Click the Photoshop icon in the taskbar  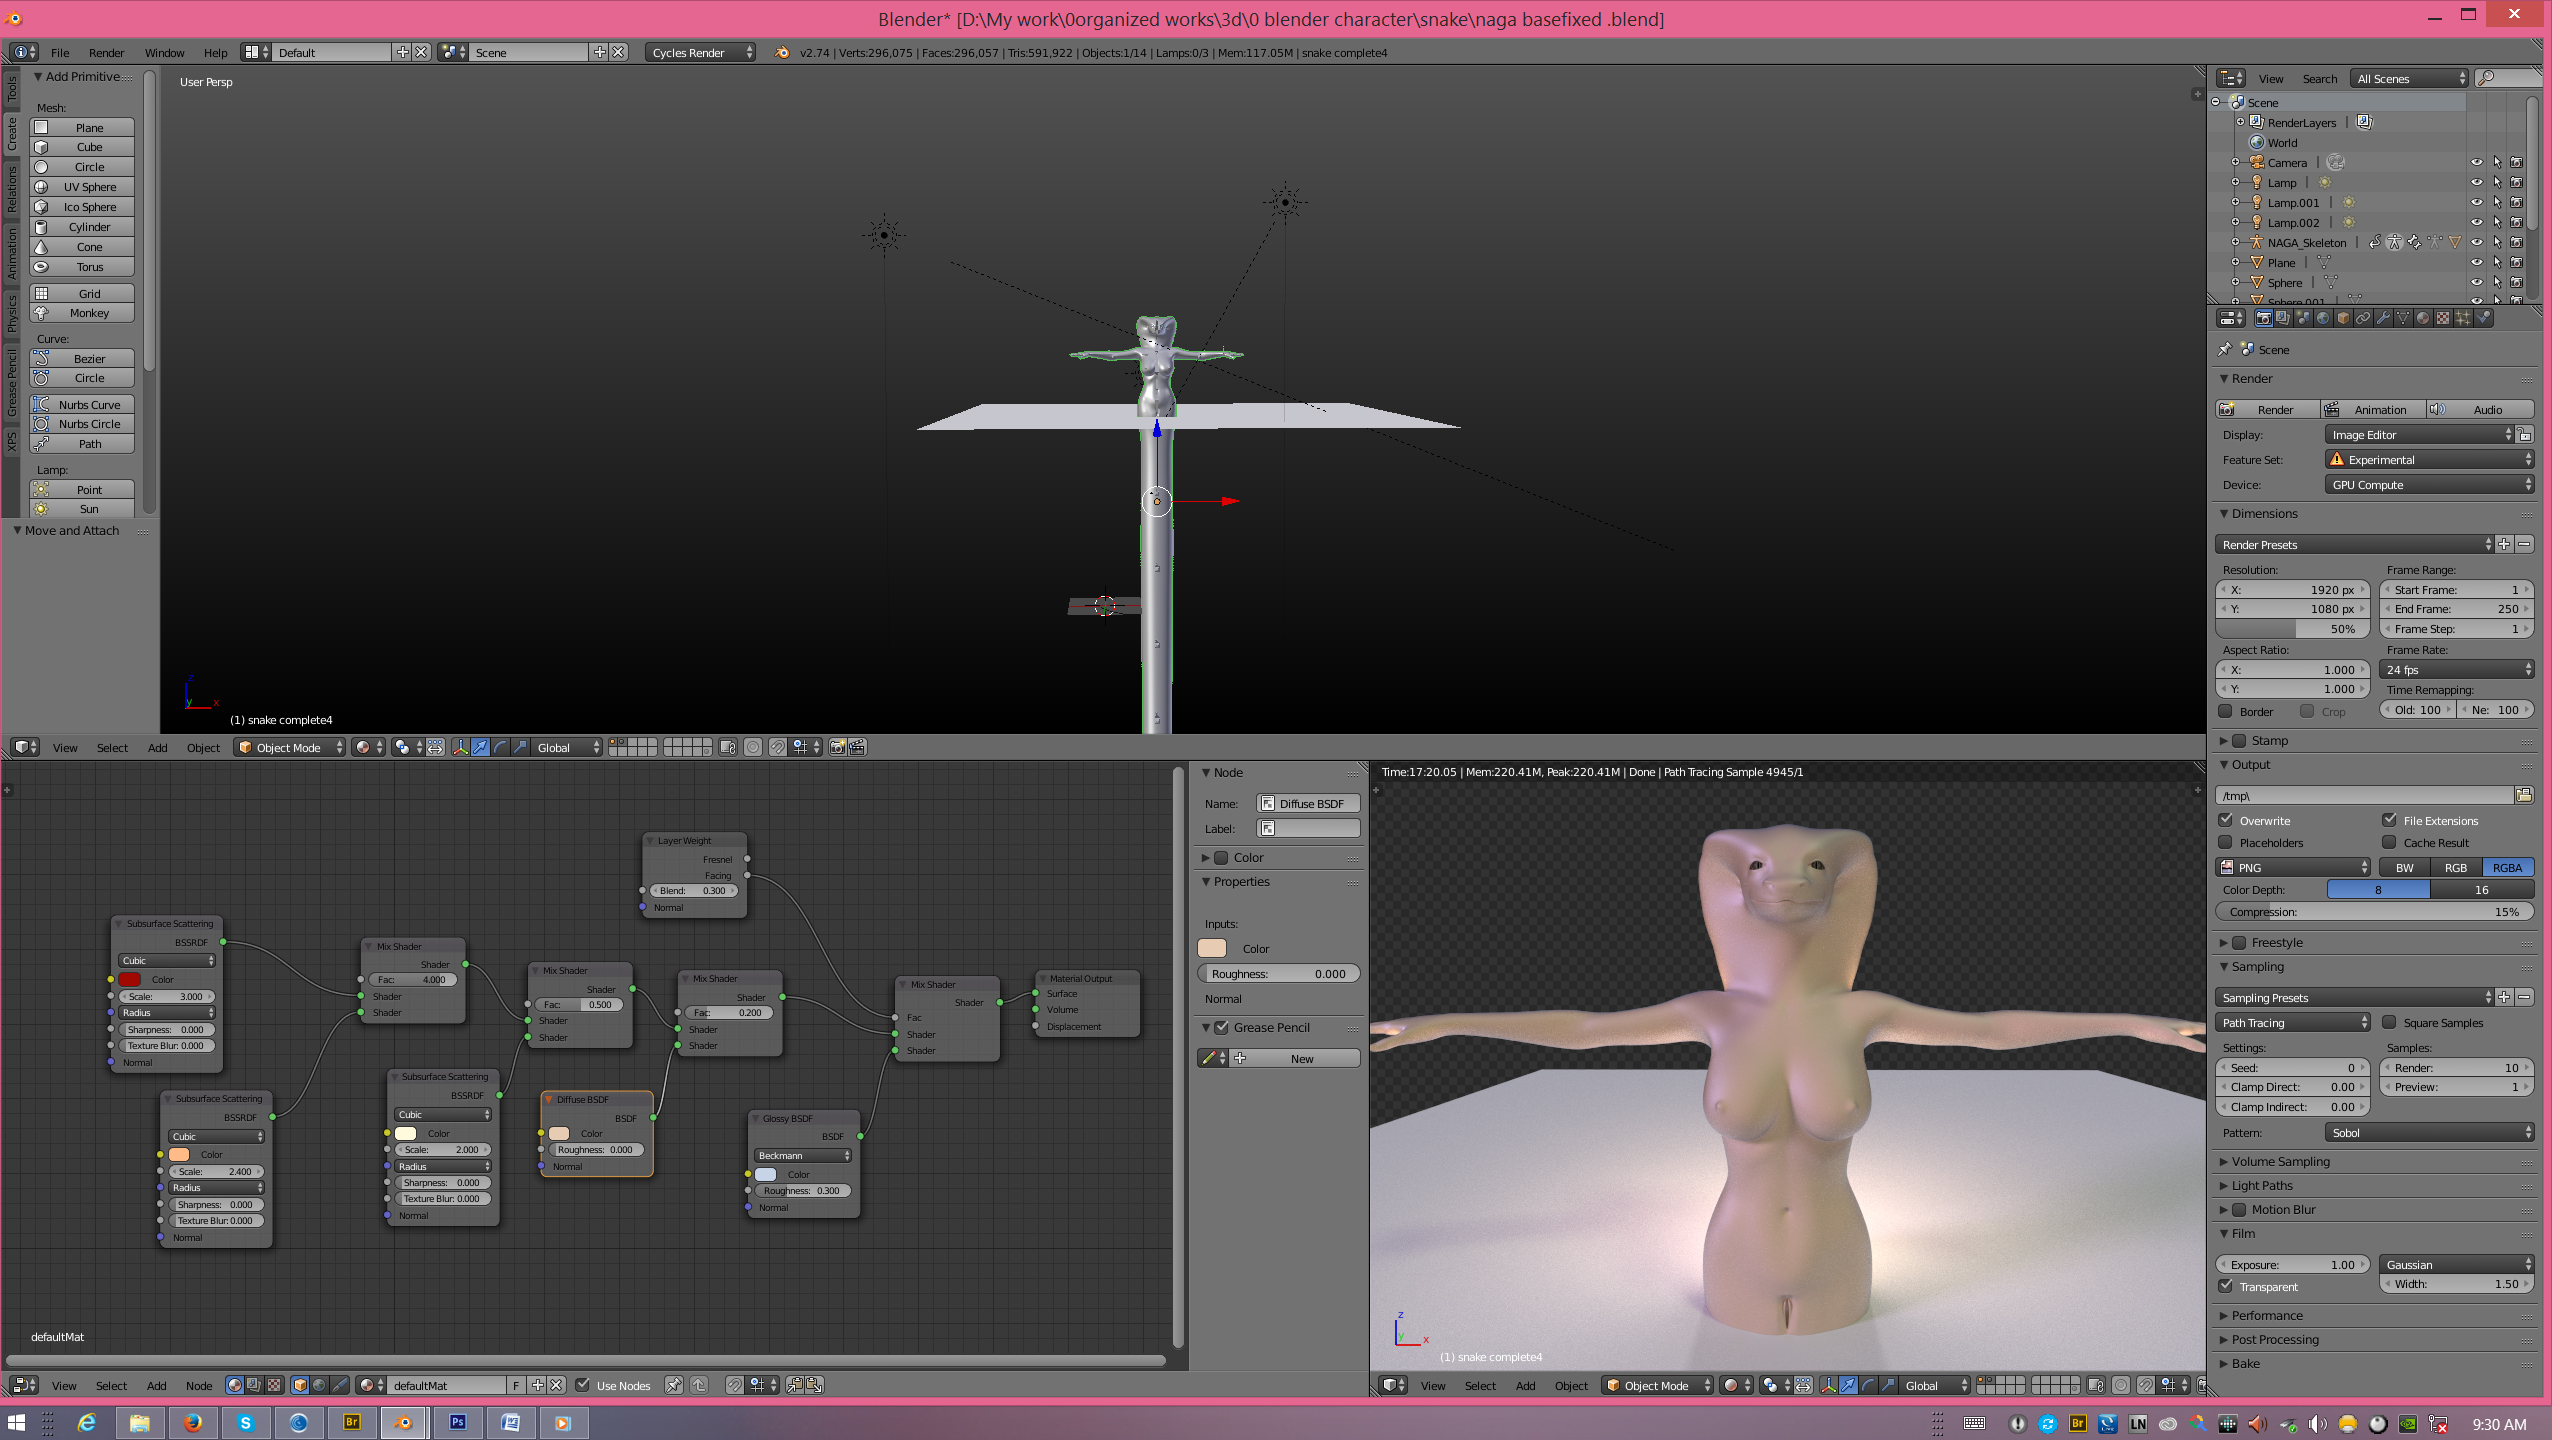coord(457,1422)
